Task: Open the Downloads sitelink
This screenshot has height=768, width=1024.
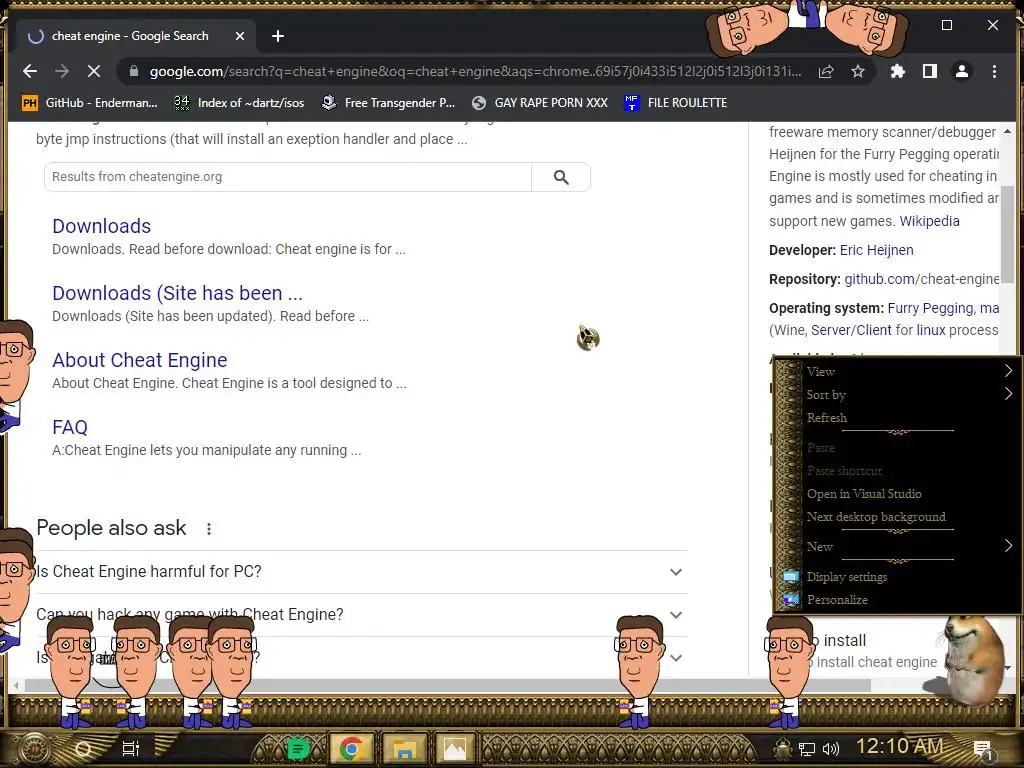Action: (102, 226)
